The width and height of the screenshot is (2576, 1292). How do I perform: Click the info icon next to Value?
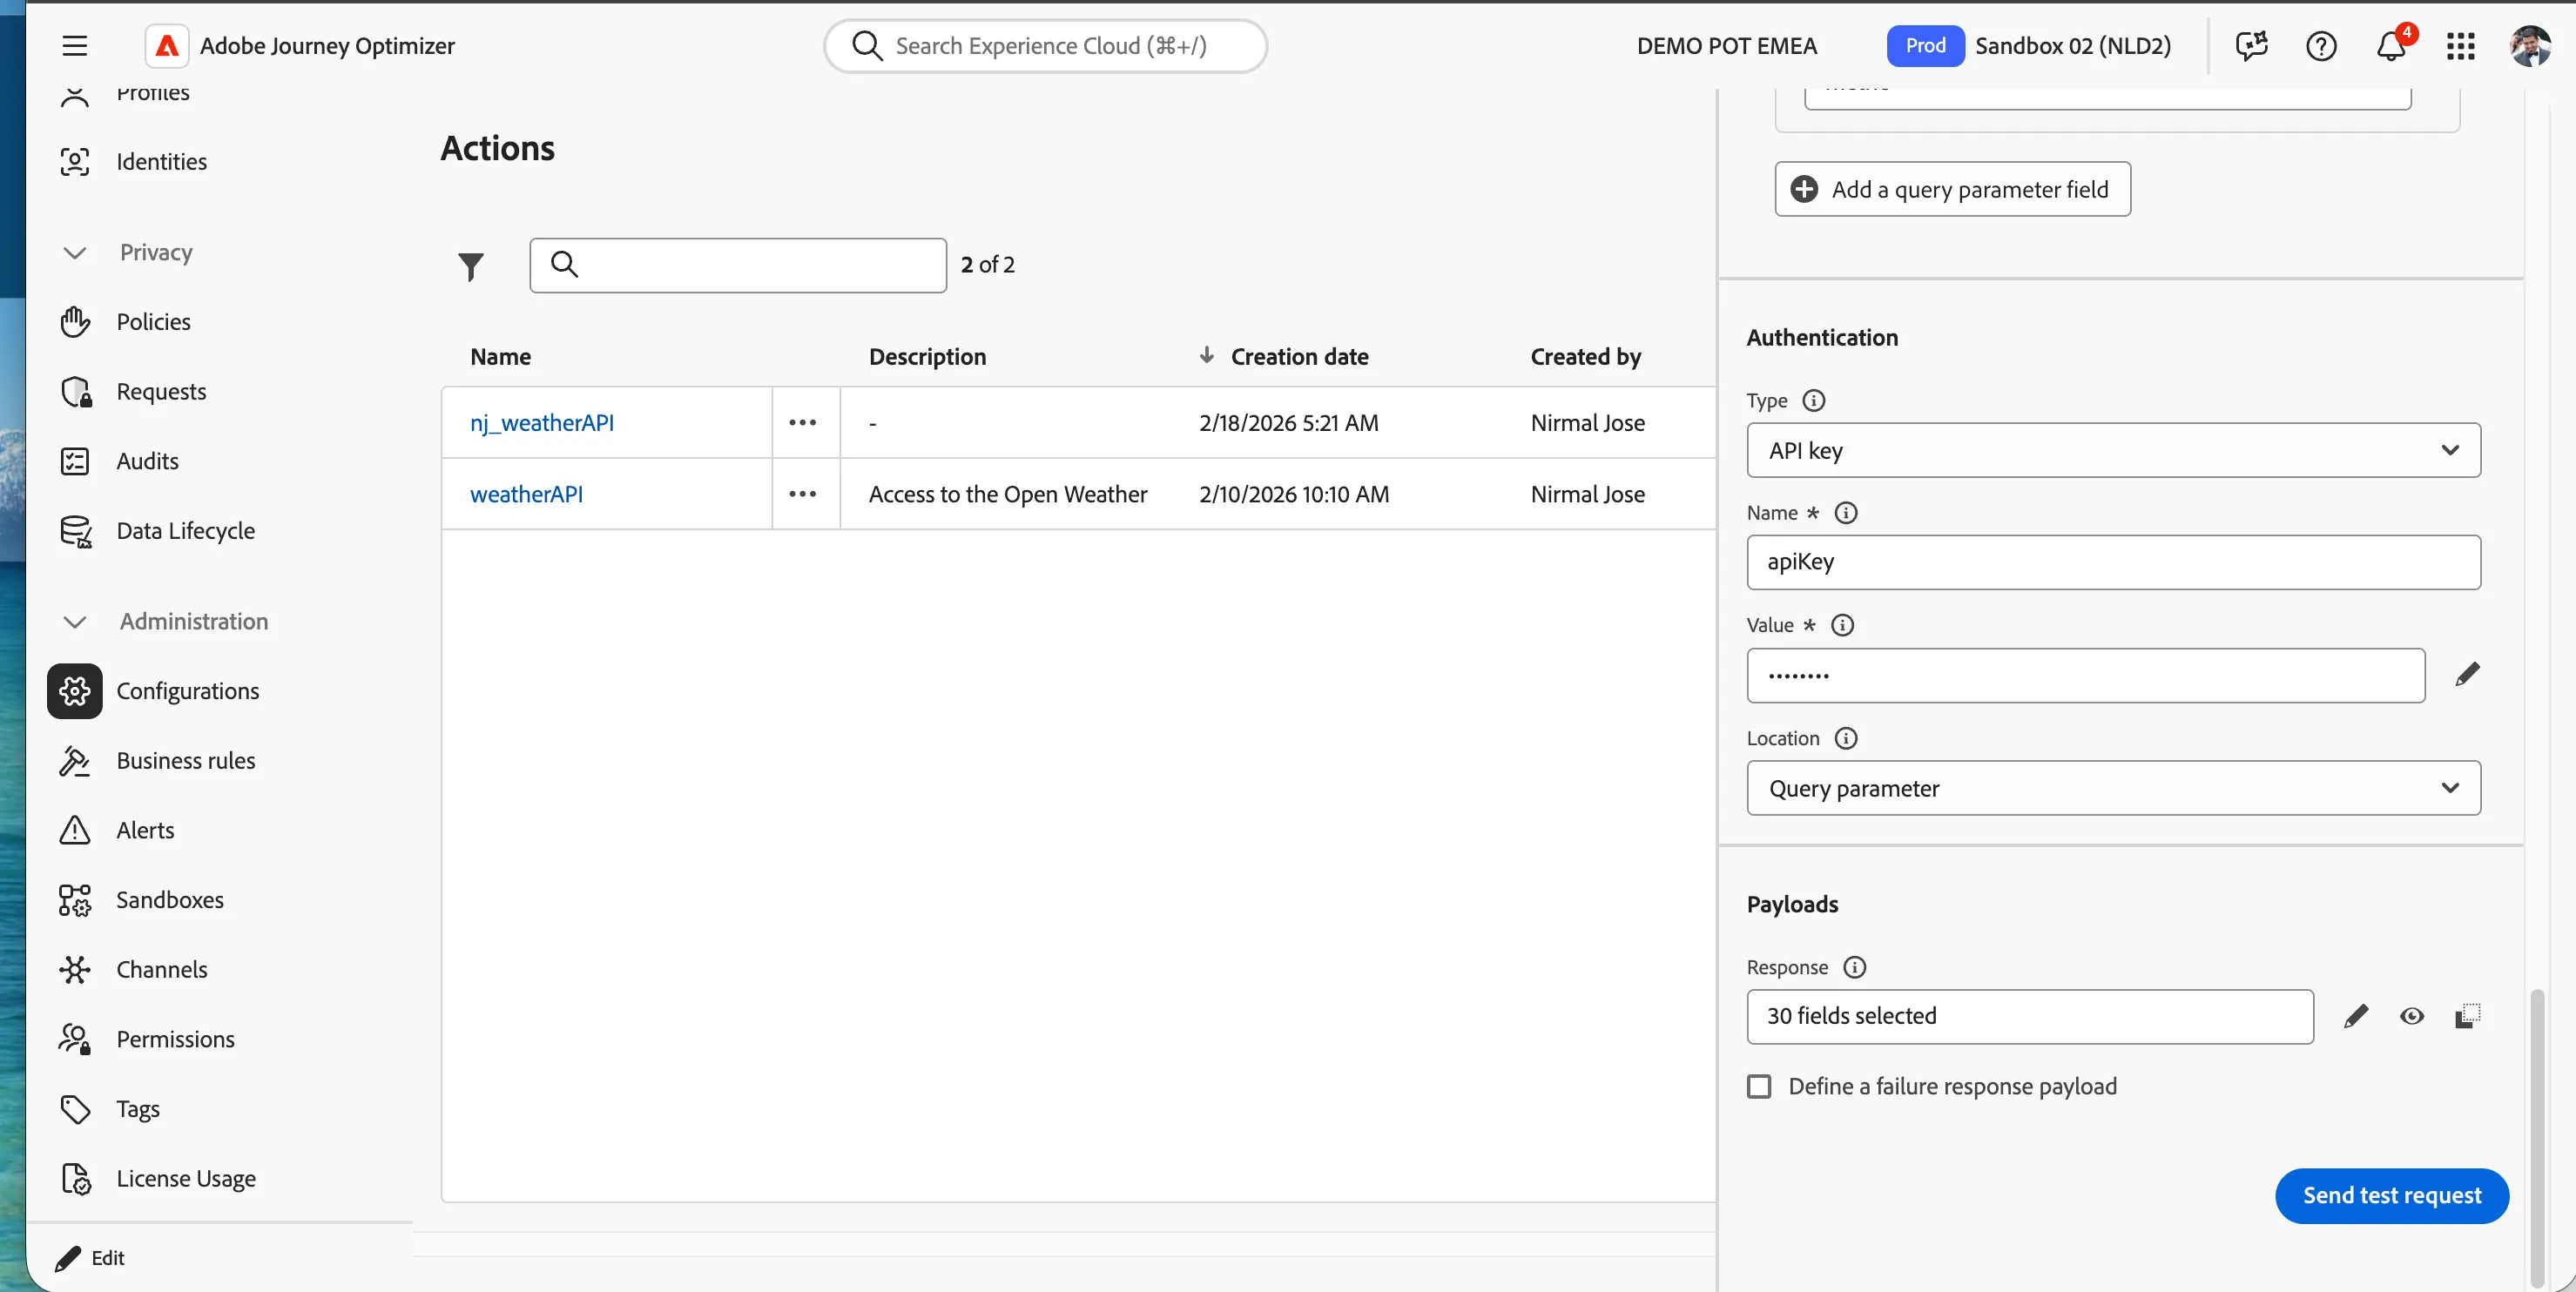[x=1842, y=626]
